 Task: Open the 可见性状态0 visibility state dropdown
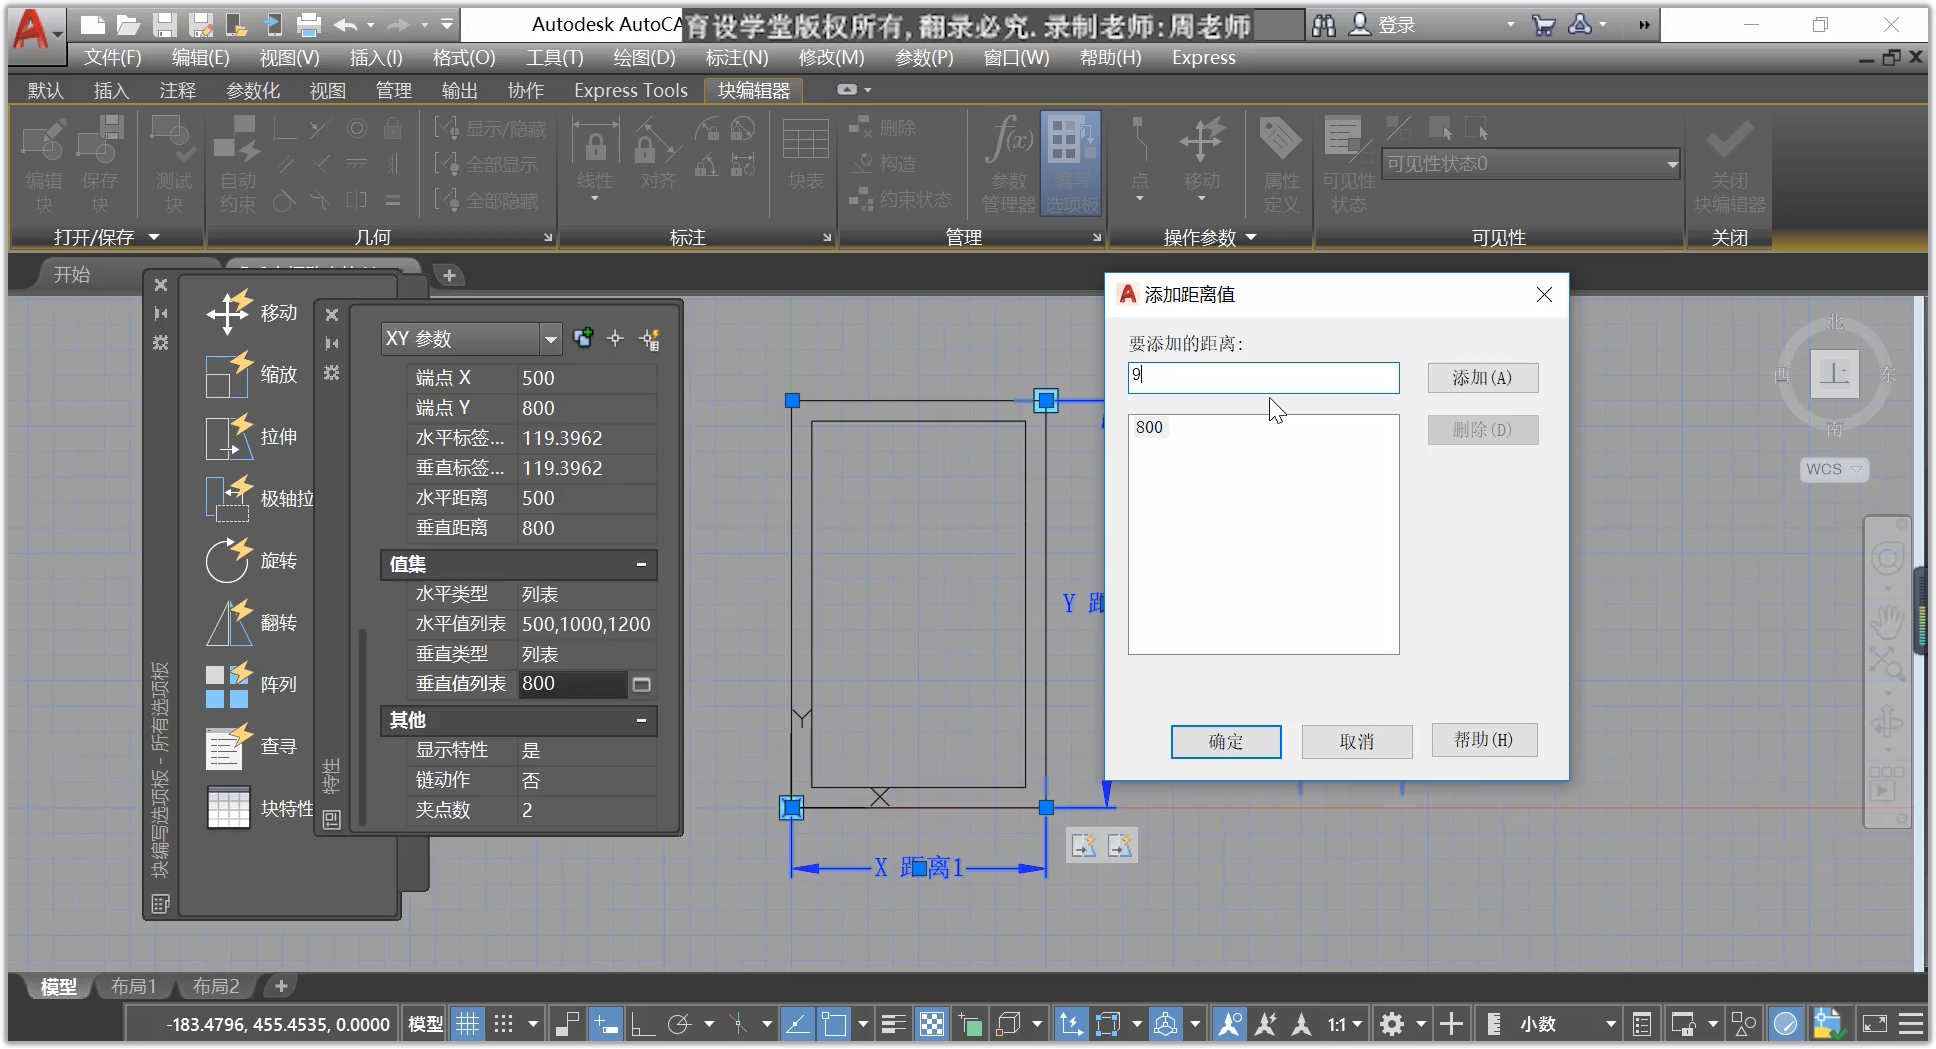[x=1672, y=164]
